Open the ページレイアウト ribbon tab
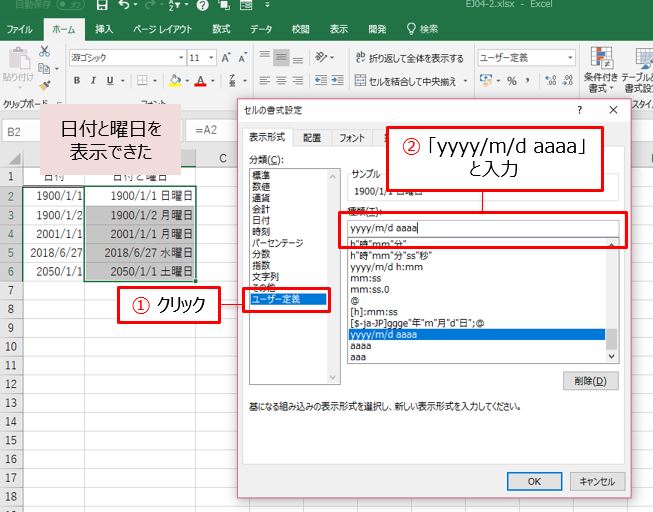The width and height of the screenshot is (653, 512). click(162, 29)
